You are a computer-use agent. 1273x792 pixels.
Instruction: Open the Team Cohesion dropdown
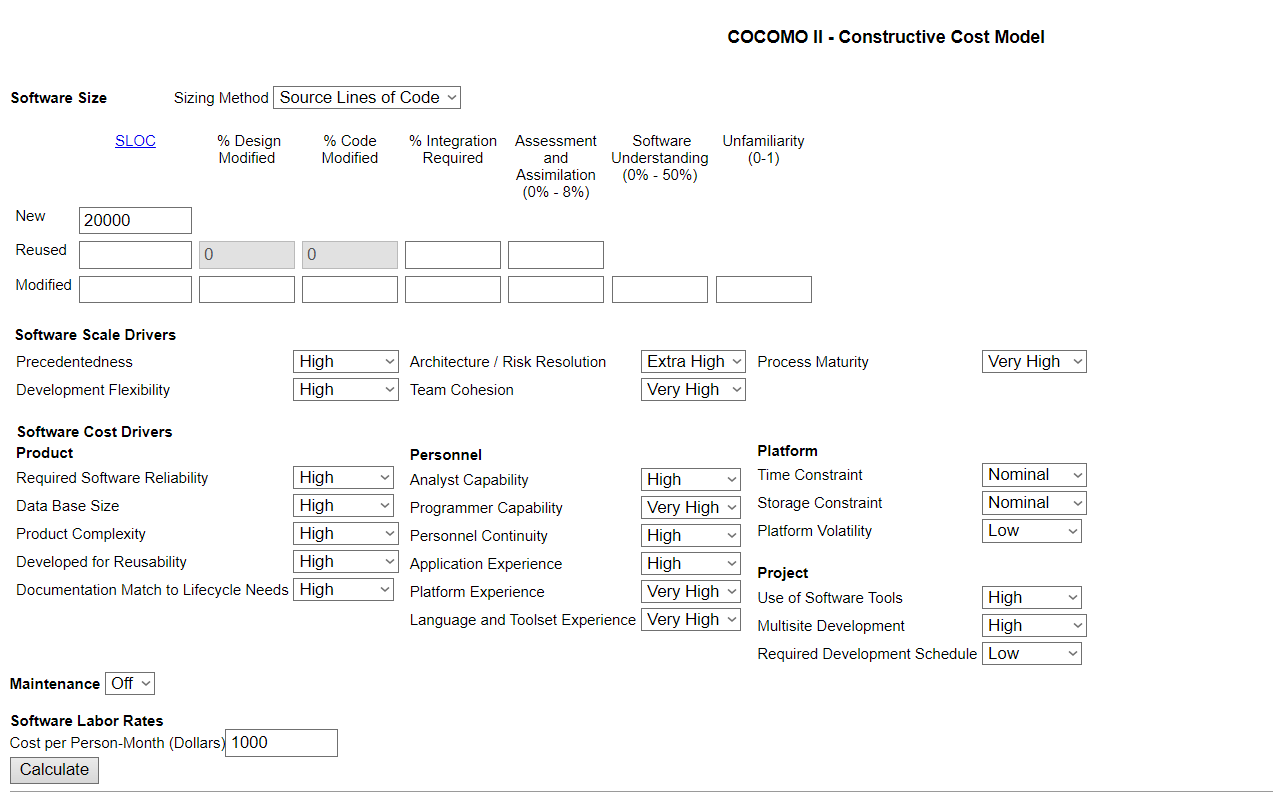[x=693, y=390]
